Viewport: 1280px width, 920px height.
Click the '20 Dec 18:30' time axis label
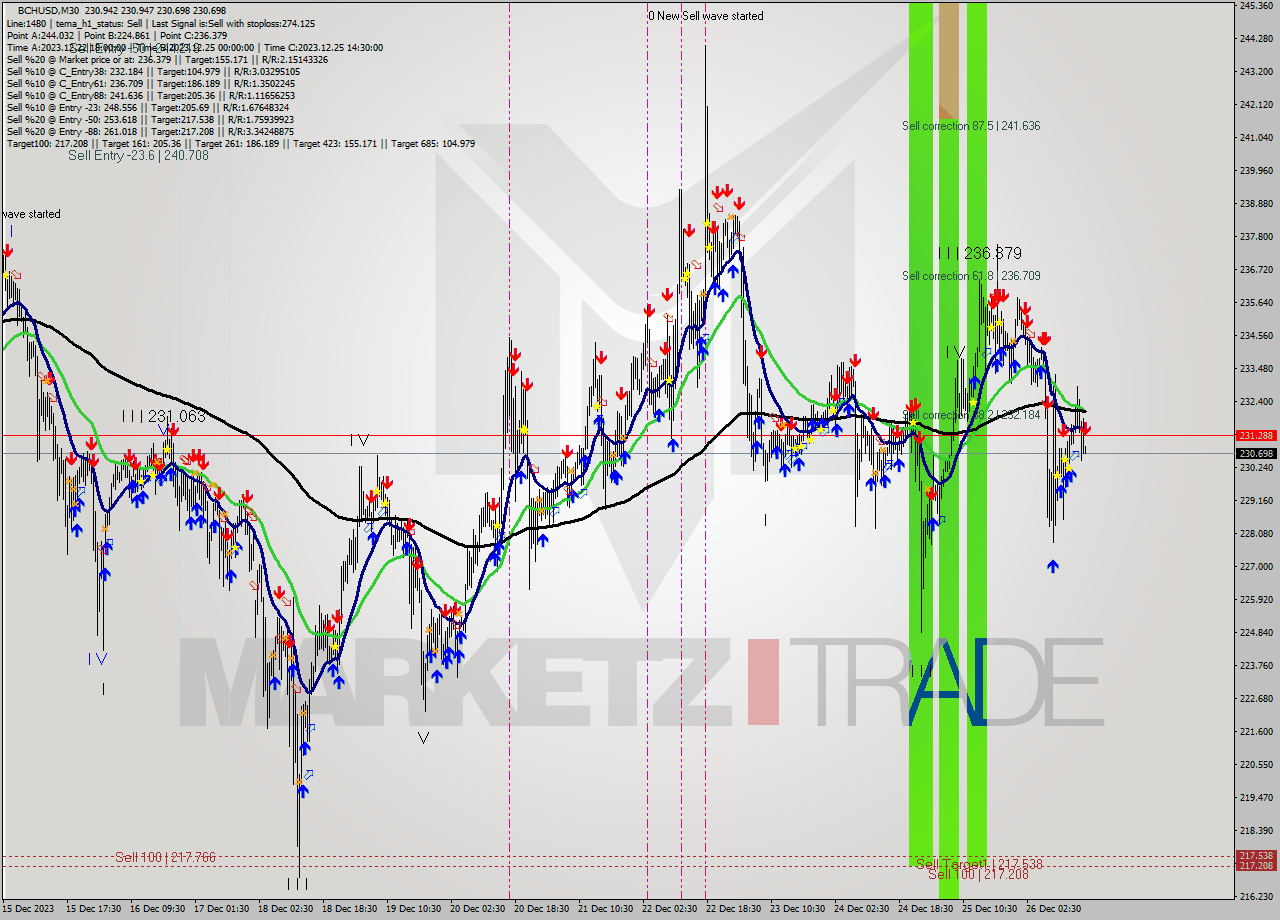541,909
